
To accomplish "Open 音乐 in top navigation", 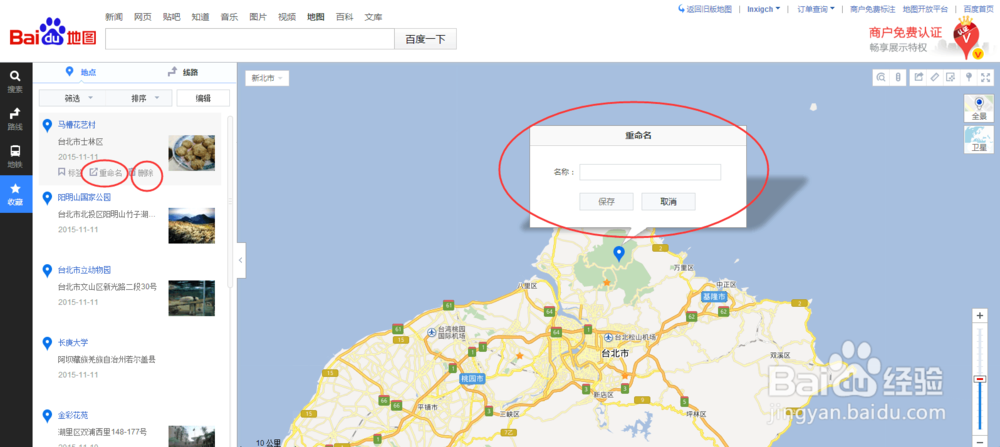I will pyautogui.click(x=230, y=17).
